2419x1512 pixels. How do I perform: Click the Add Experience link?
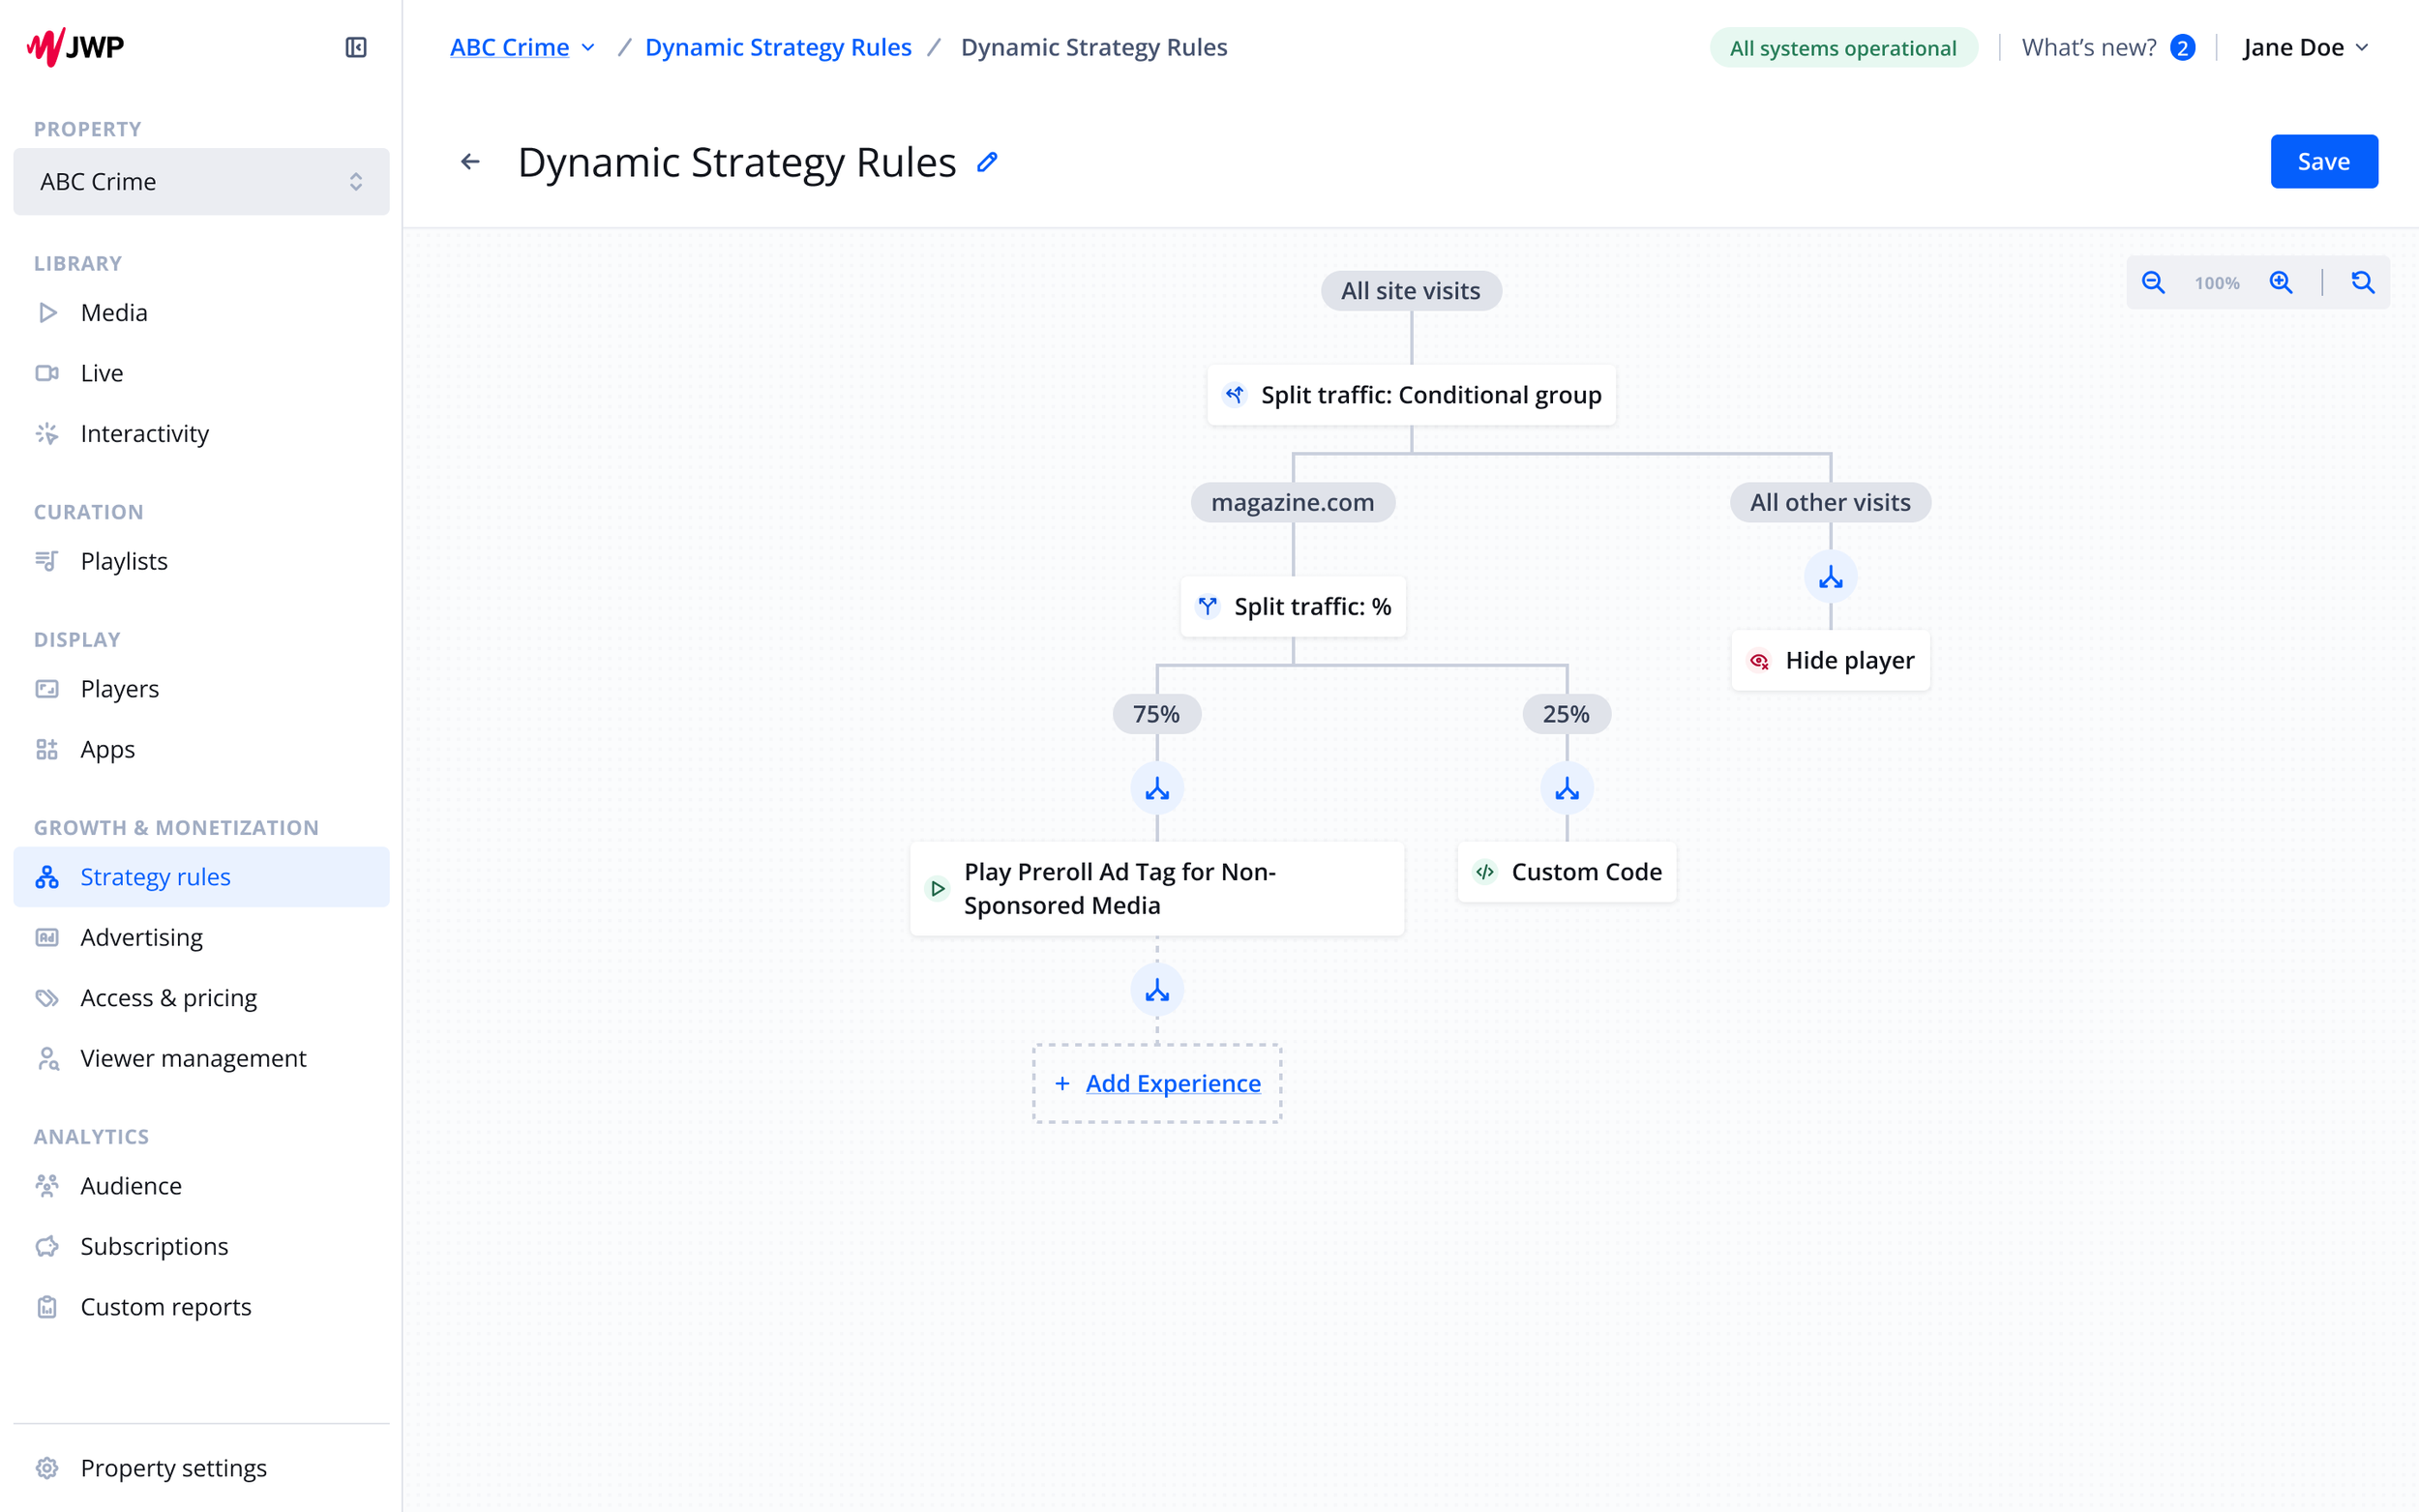(1172, 1083)
